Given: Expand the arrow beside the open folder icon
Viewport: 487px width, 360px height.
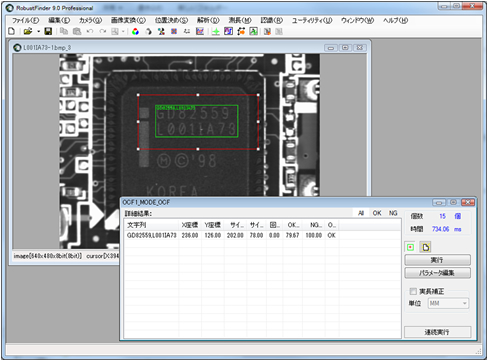Looking at the screenshot, I should [x=38, y=31].
